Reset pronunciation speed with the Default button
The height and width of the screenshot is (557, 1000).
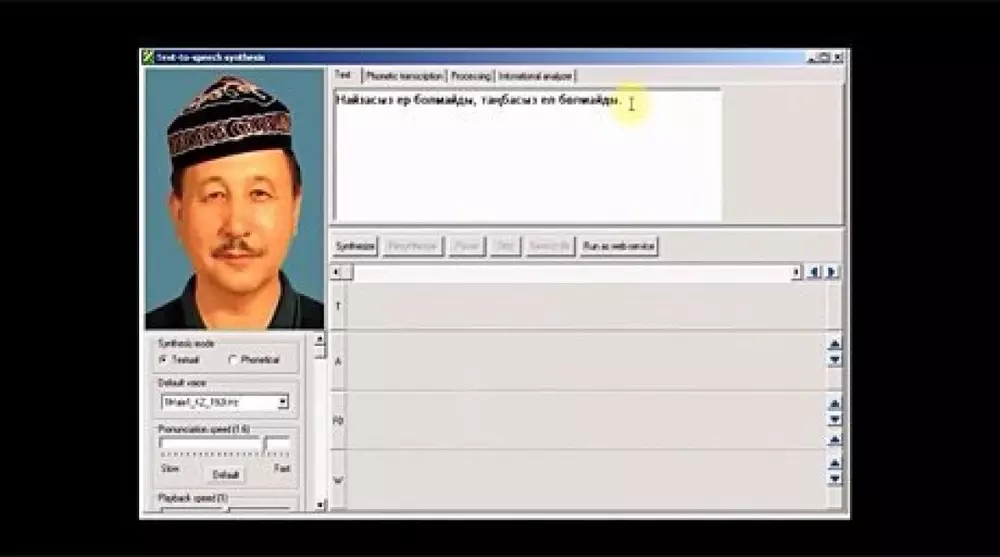(x=226, y=474)
